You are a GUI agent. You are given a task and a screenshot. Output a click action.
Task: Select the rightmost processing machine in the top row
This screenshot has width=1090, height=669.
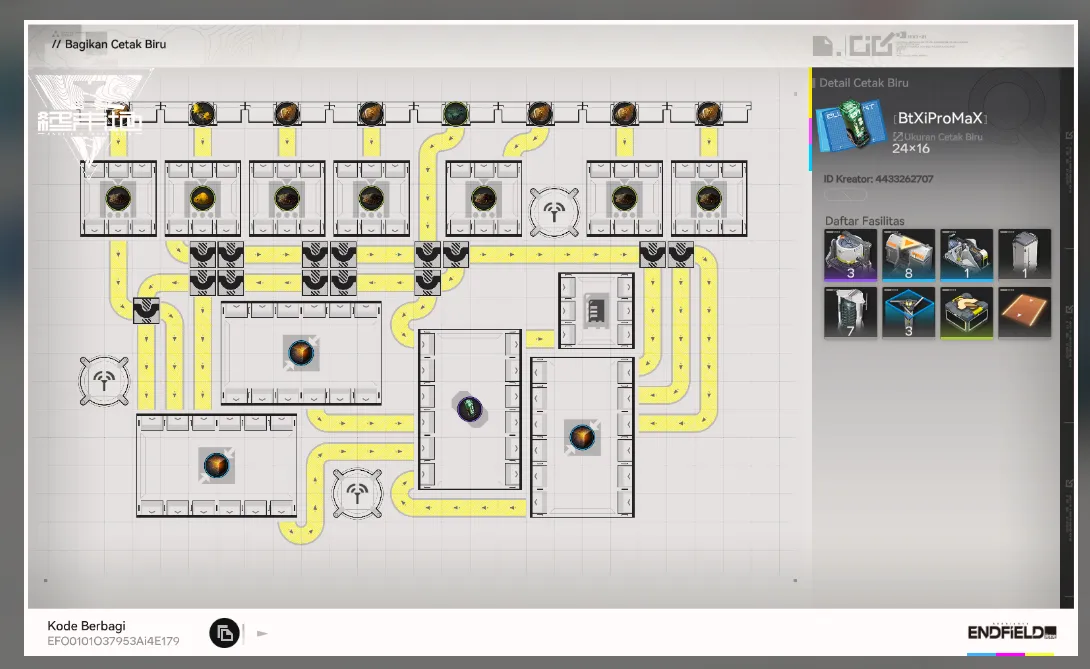tap(708, 198)
